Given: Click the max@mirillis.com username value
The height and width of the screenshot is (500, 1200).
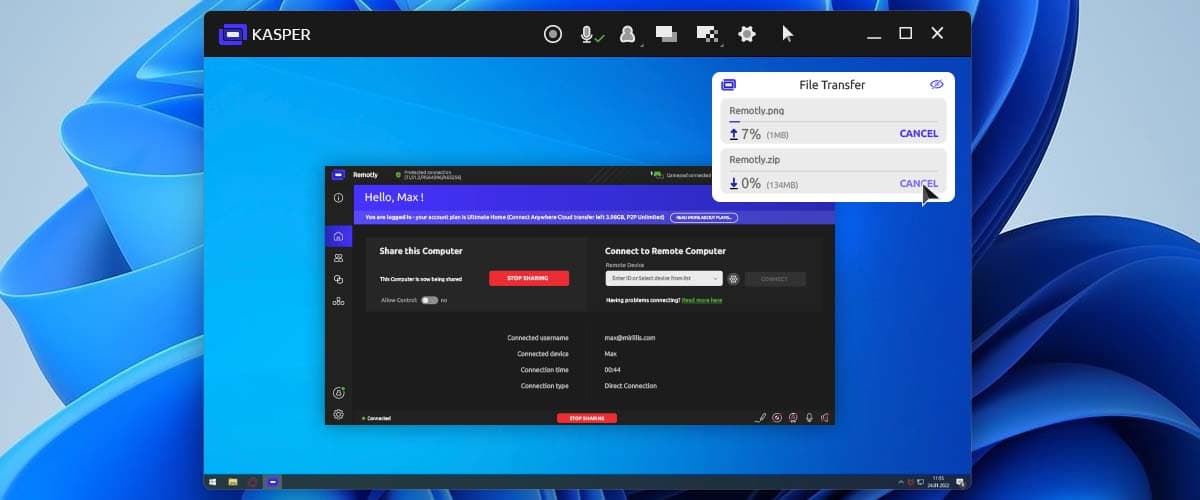Looking at the screenshot, I should tap(630, 338).
